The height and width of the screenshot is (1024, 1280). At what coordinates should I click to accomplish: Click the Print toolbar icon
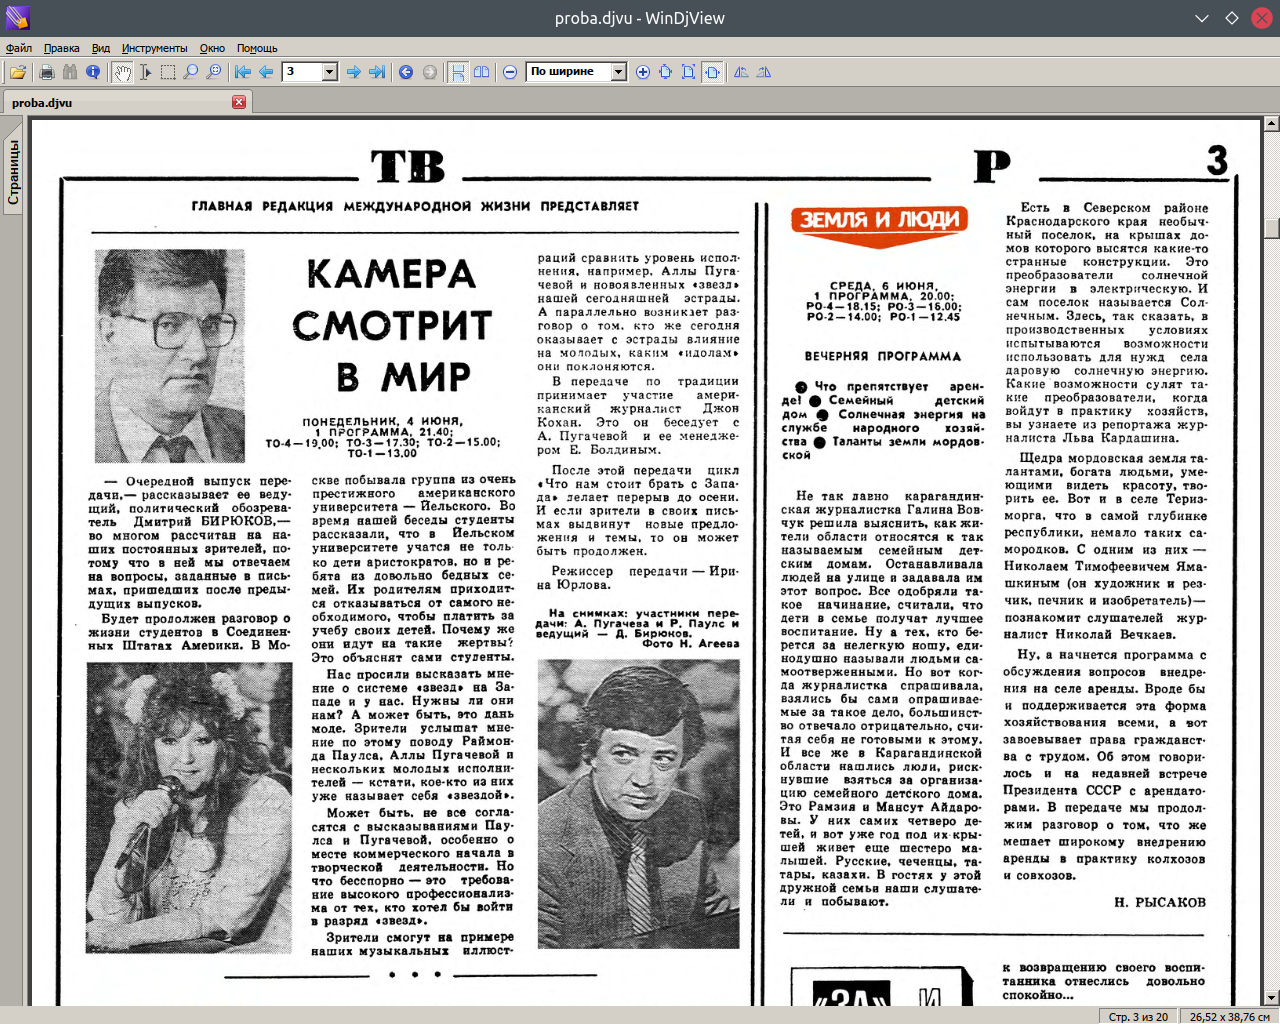pos(46,72)
